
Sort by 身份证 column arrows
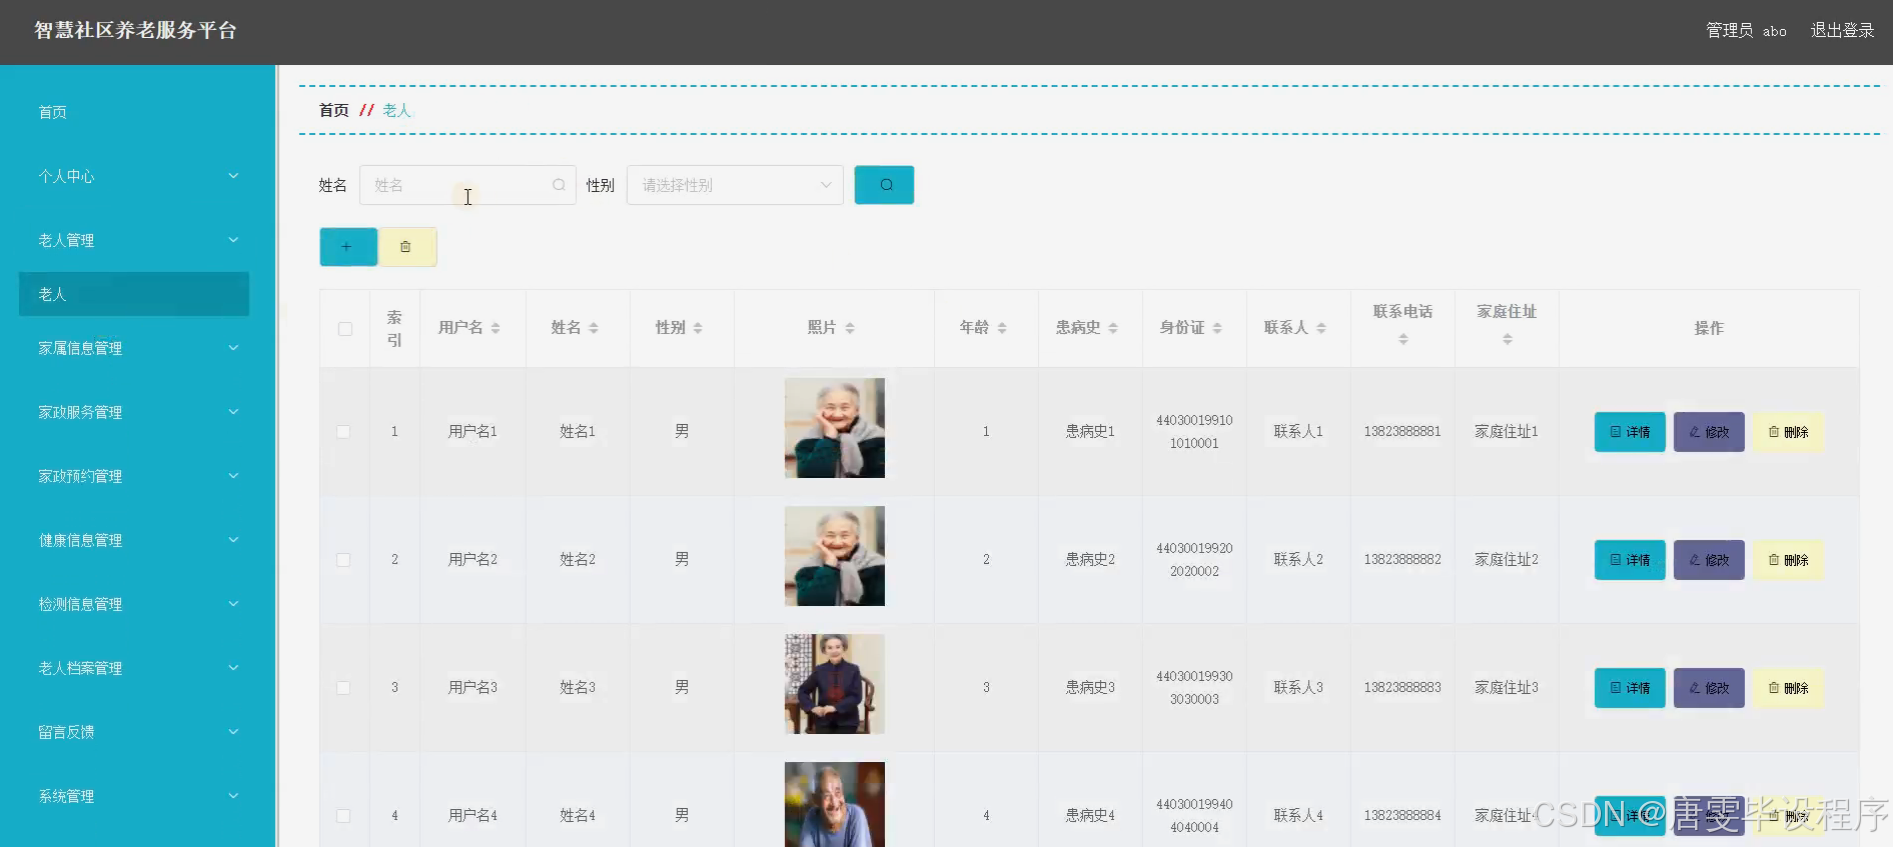coord(1216,328)
